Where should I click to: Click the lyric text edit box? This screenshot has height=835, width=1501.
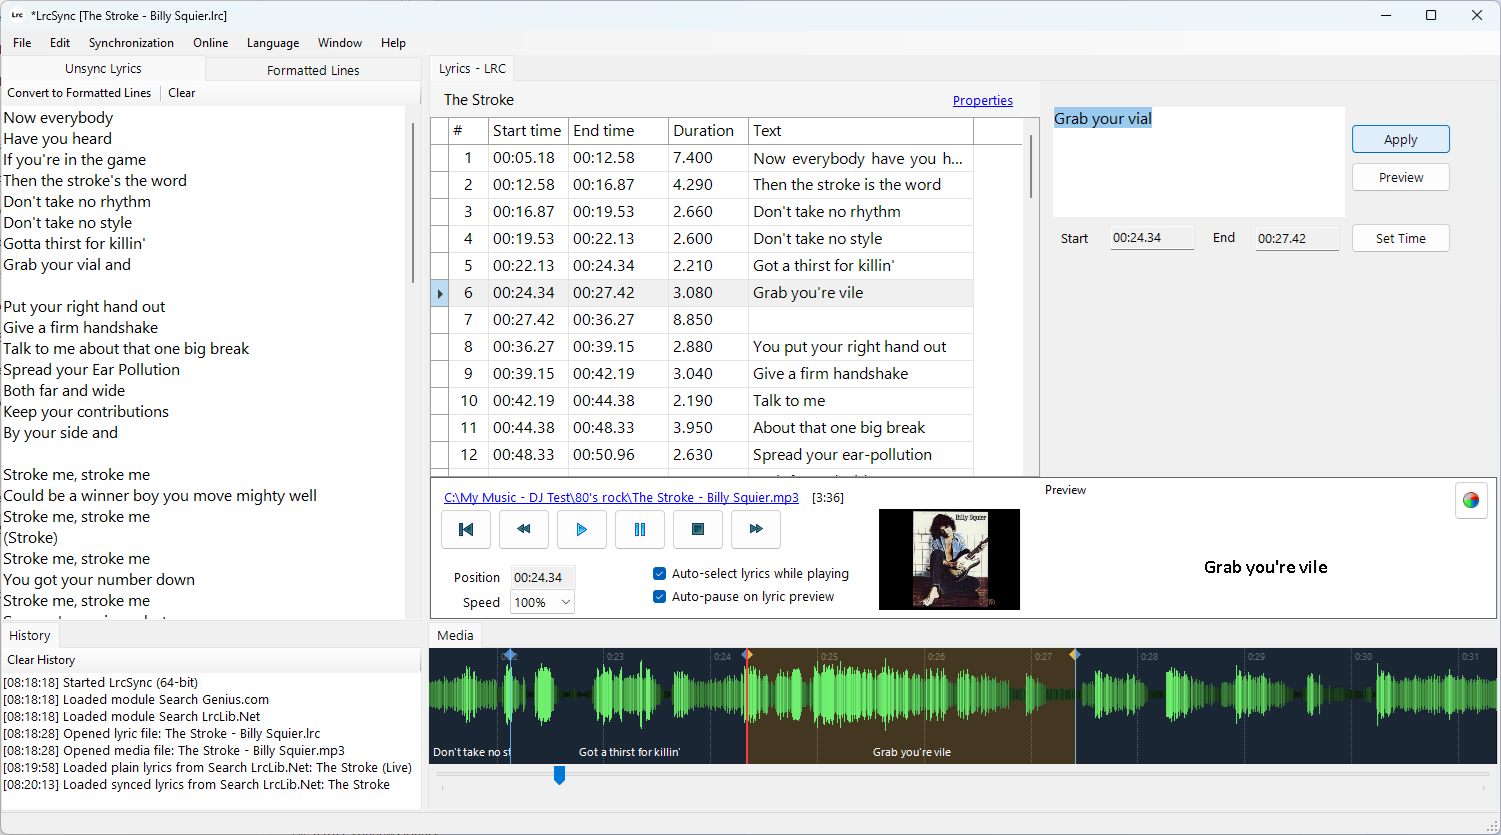click(1199, 162)
